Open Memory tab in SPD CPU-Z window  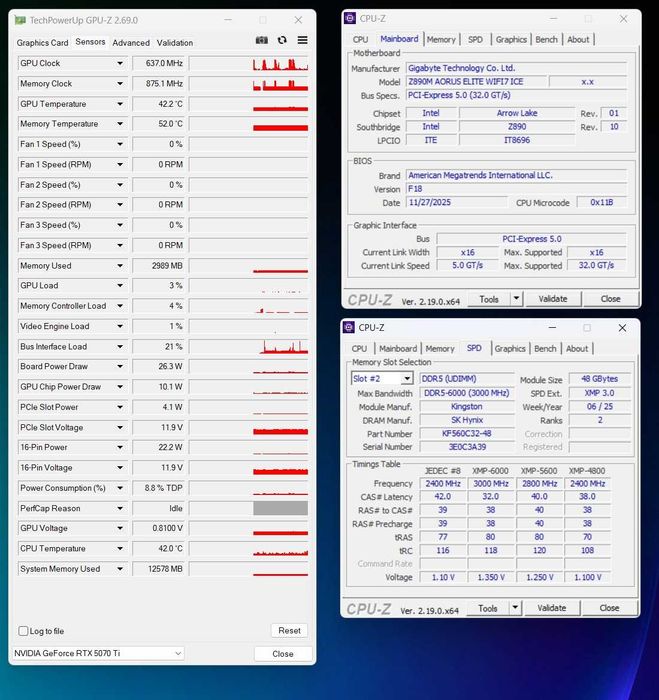pyautogui.click(x=440, y=349)
